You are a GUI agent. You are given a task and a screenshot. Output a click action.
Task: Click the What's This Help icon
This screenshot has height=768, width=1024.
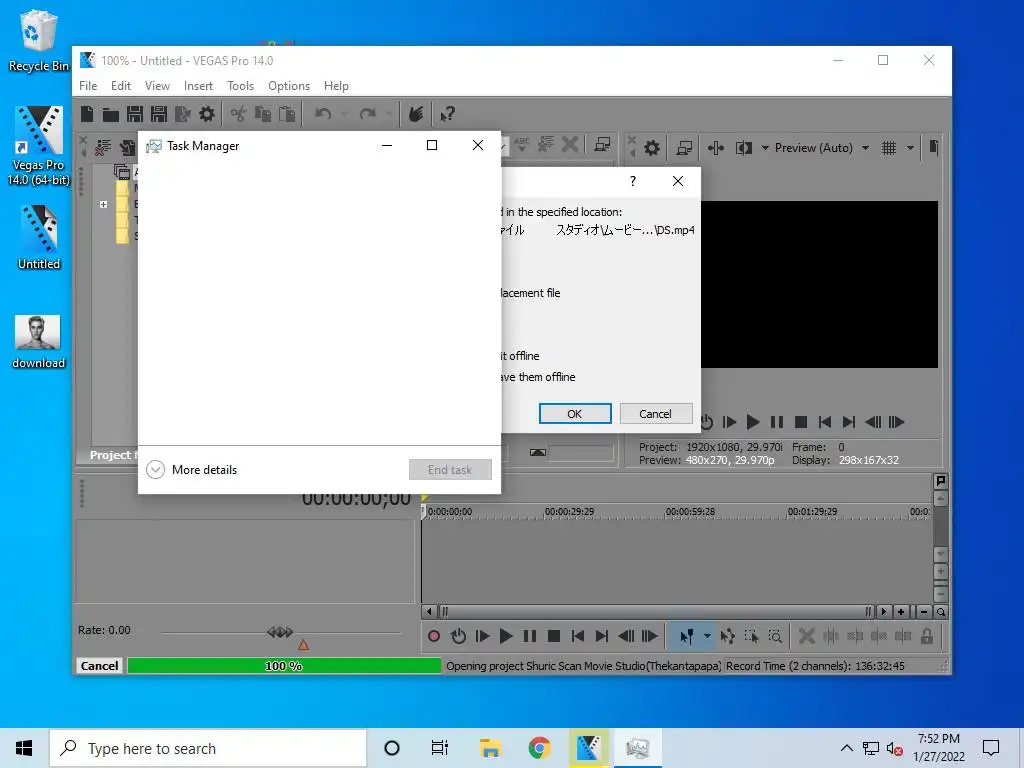[x=447, y=114]
